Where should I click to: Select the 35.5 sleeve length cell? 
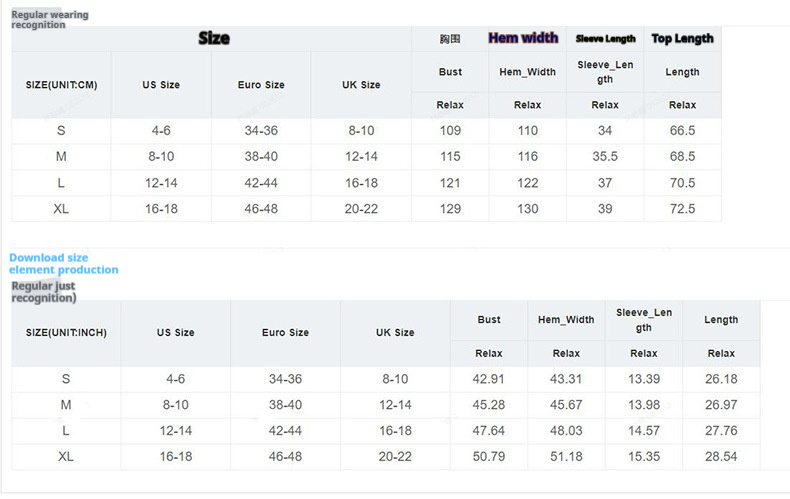[x=605, y=157]
